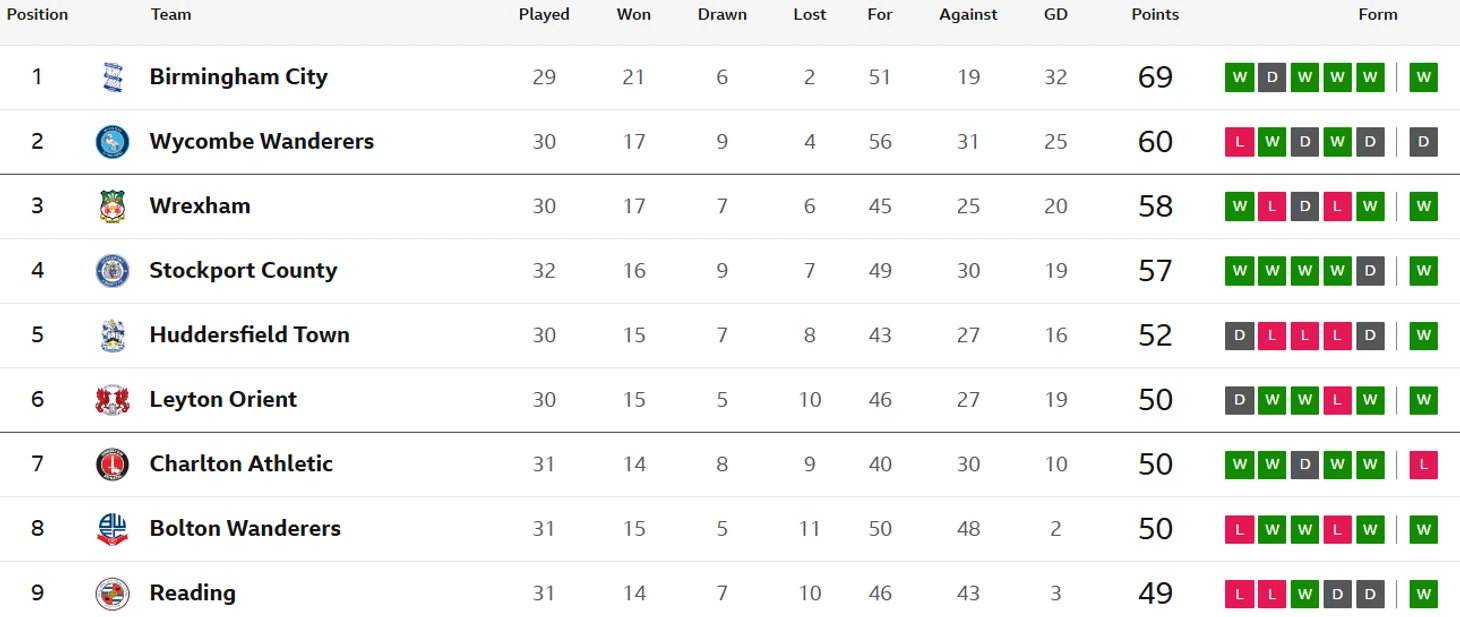
Task: Click the Wycombe Wanderers club crest
Action: tap(112, 142)
